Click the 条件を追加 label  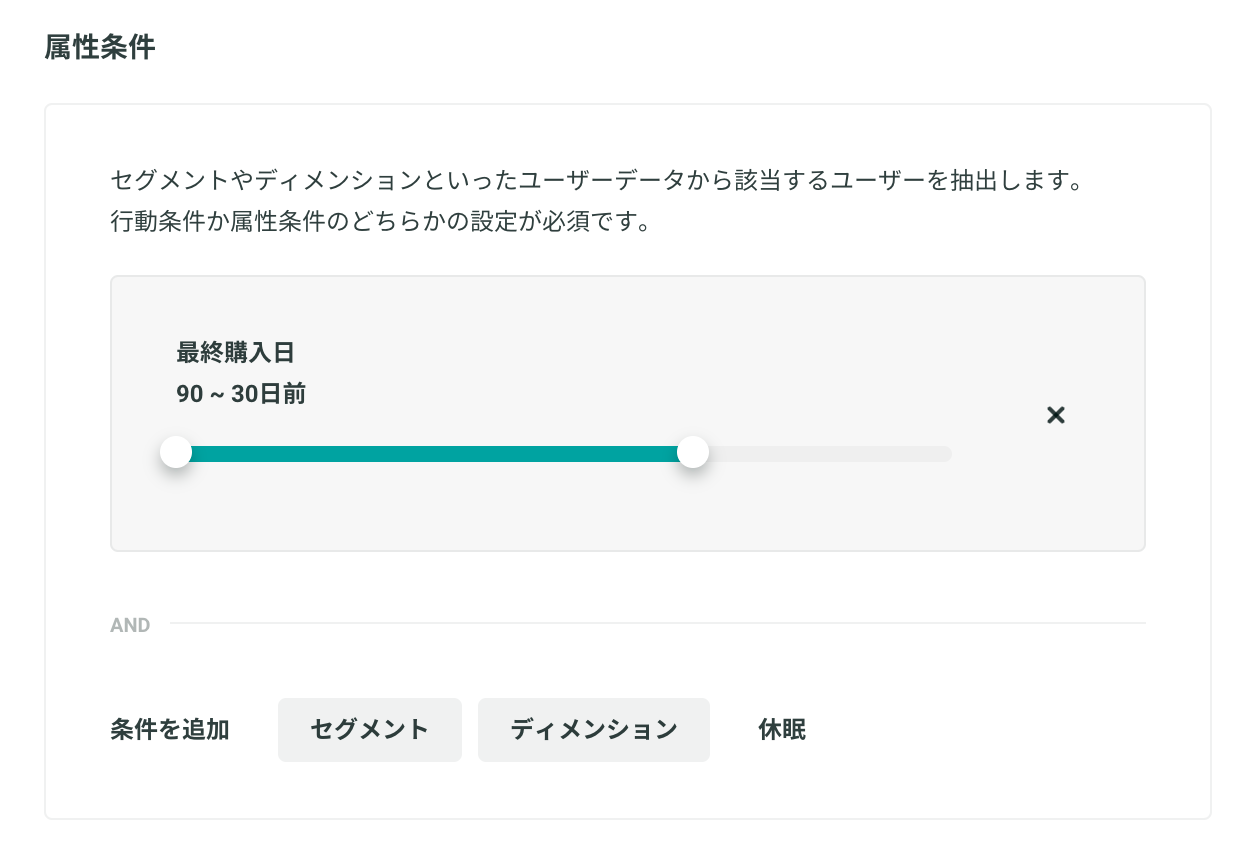(170, 730)
